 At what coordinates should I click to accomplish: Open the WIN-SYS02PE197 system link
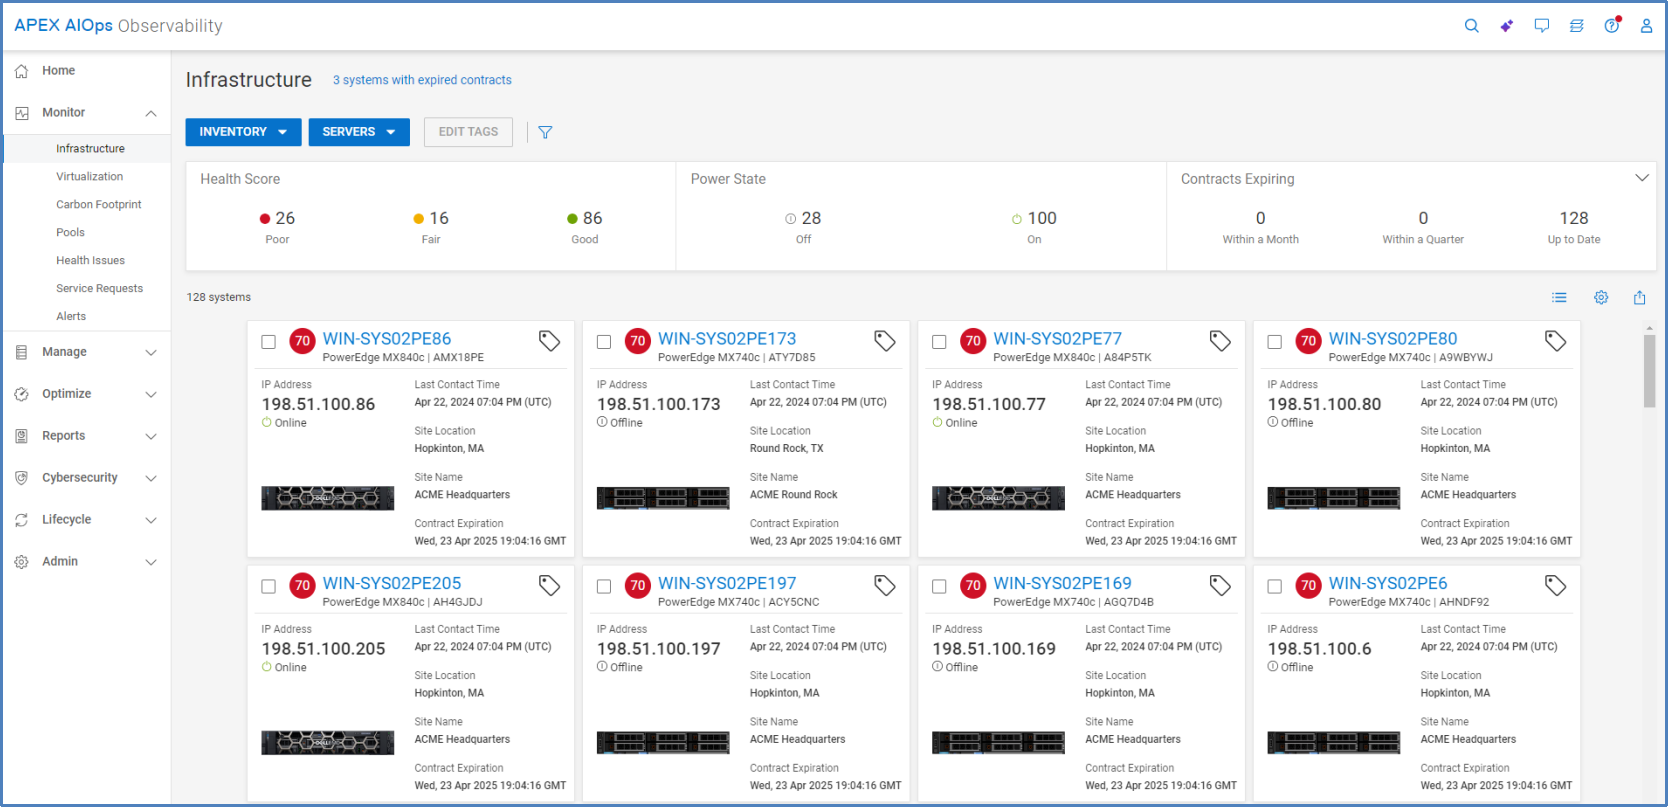[727, 584]
